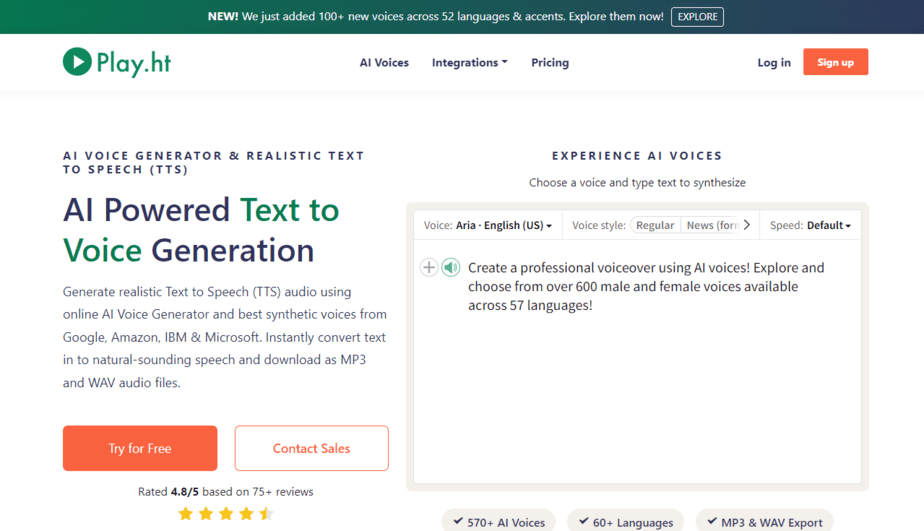
Task: Click the star rating row
Action: coord(225,514)
